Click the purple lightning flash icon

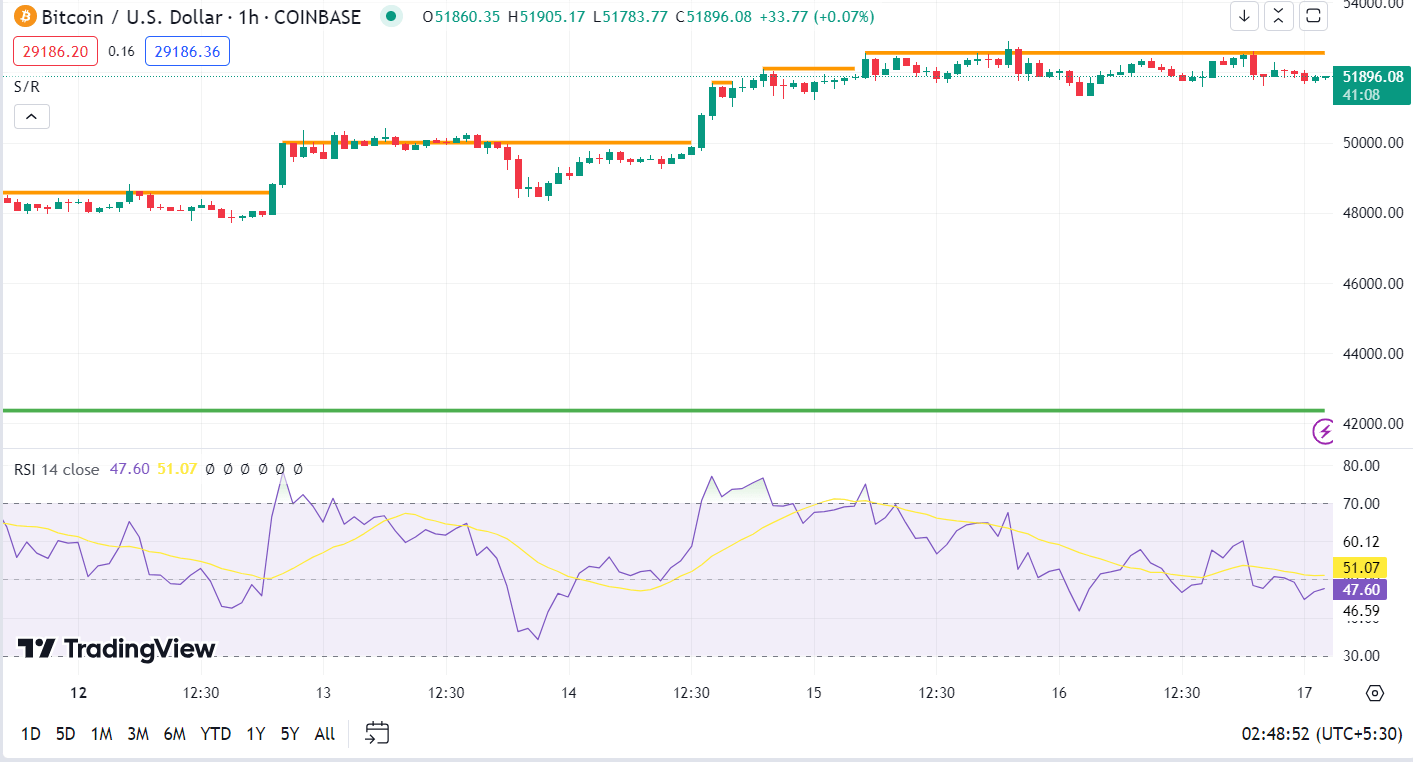point(1325,431)
